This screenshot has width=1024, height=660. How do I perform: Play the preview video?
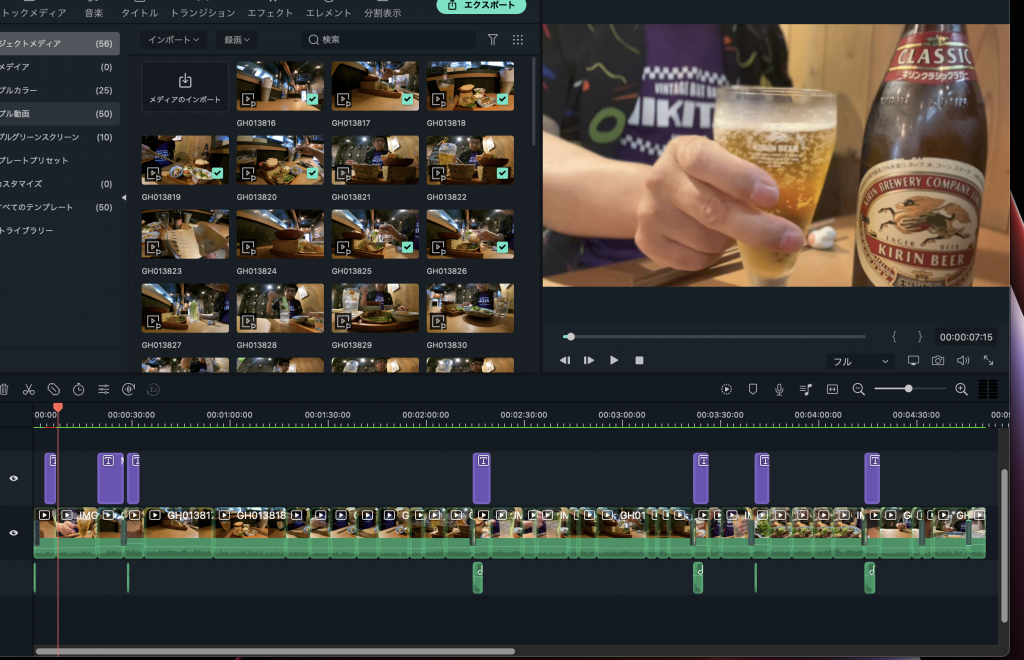[614, 360]
